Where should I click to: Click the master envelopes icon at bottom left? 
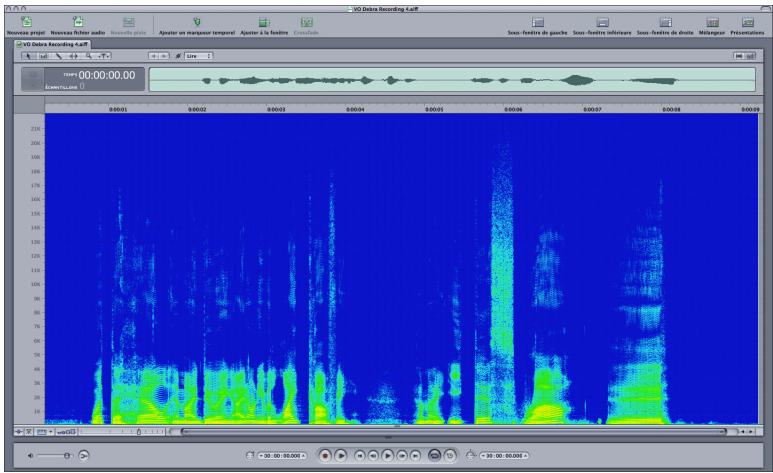[x=19, y=432]
